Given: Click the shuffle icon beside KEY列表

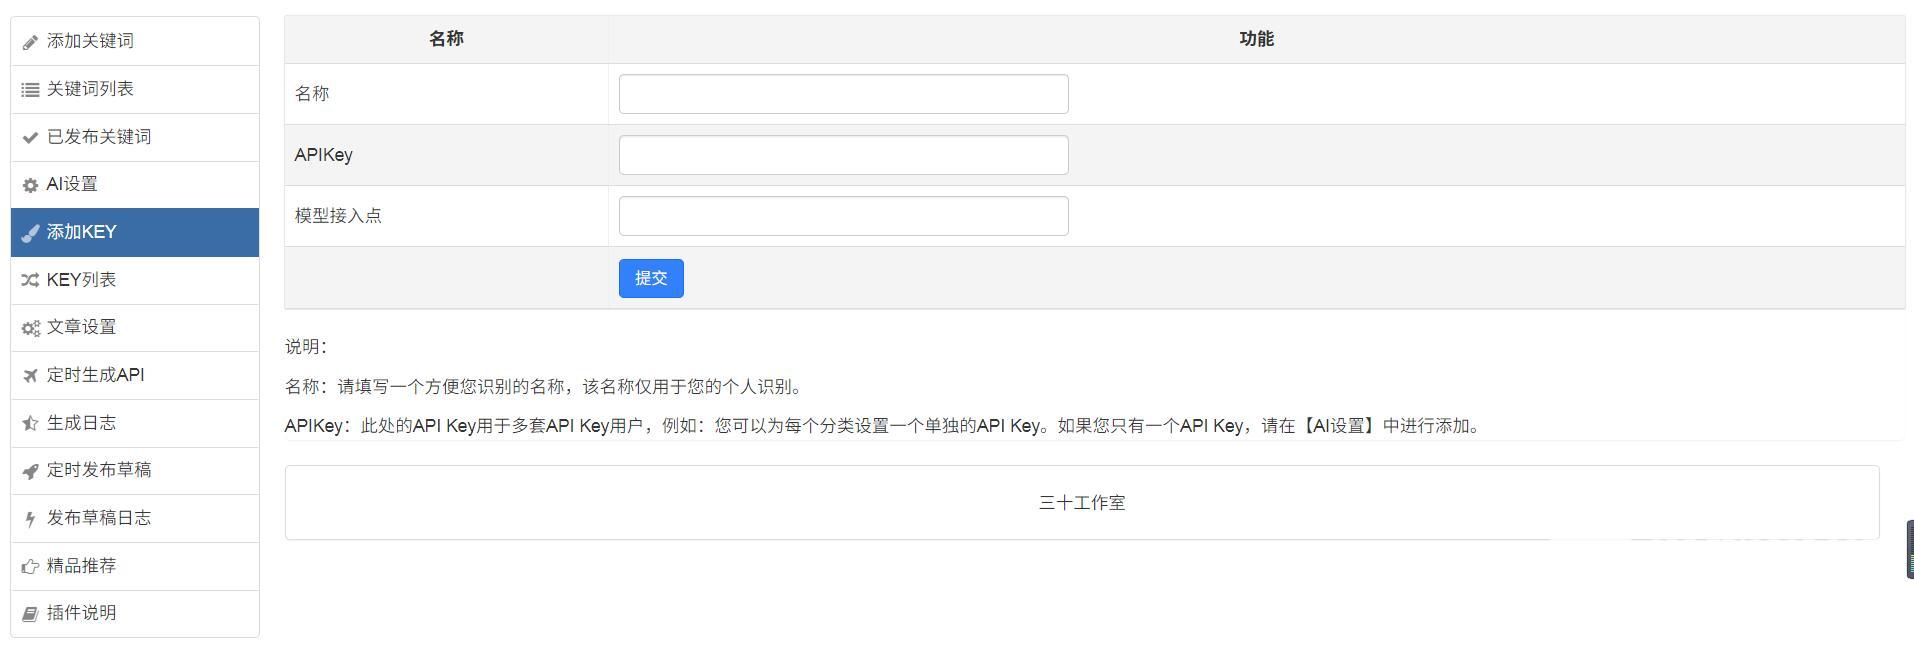Looking at the screenshot, I should click(x=31, y=281).
